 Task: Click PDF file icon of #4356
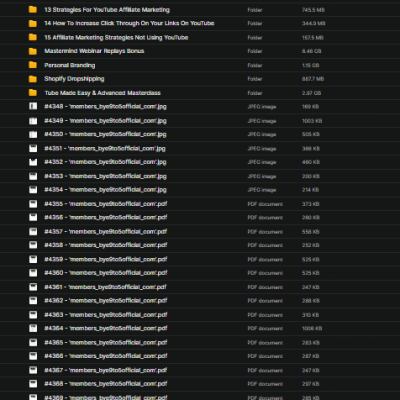pyautogui.click(x=33, y=217)
